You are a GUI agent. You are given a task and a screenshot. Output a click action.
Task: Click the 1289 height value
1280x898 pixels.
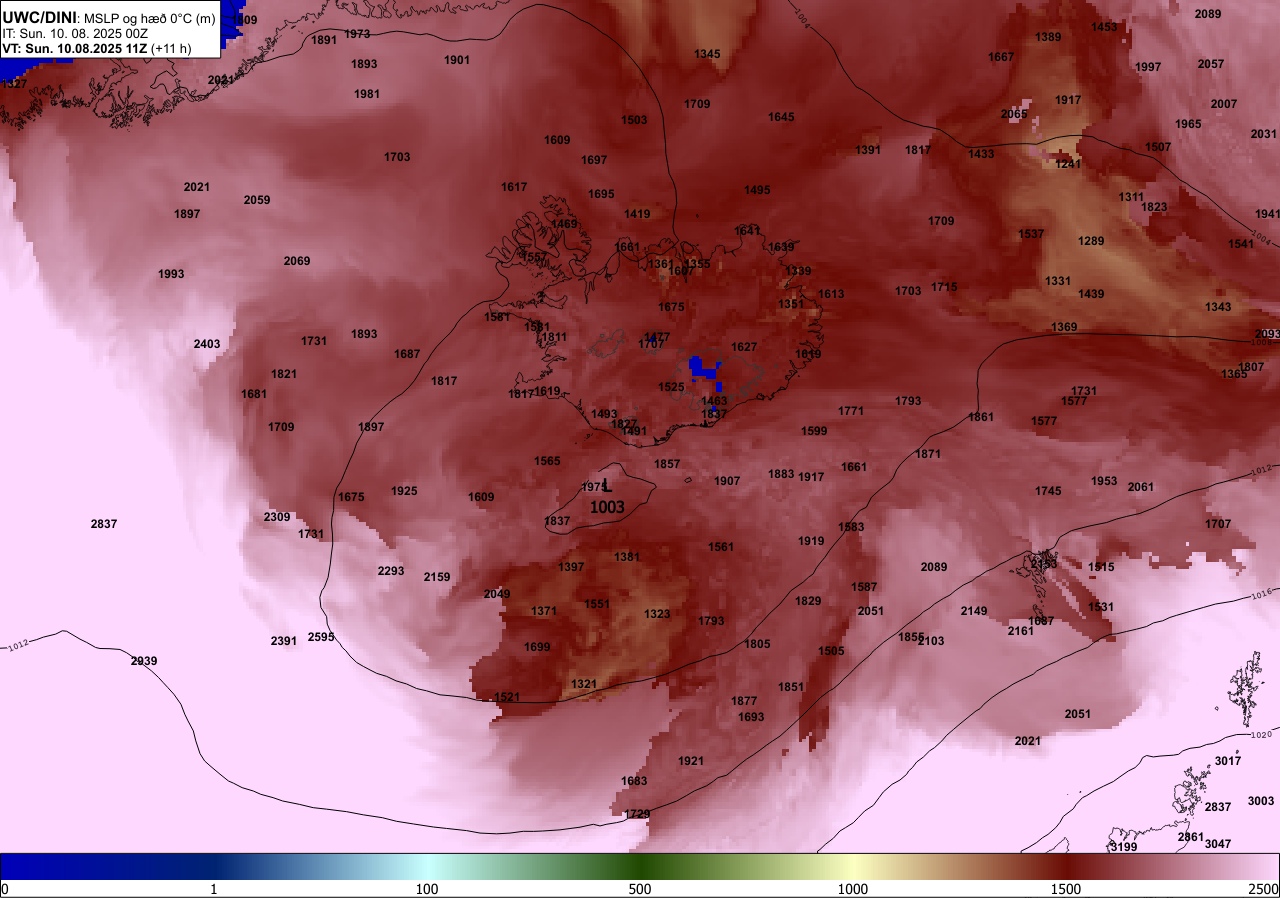point(1091,241)
